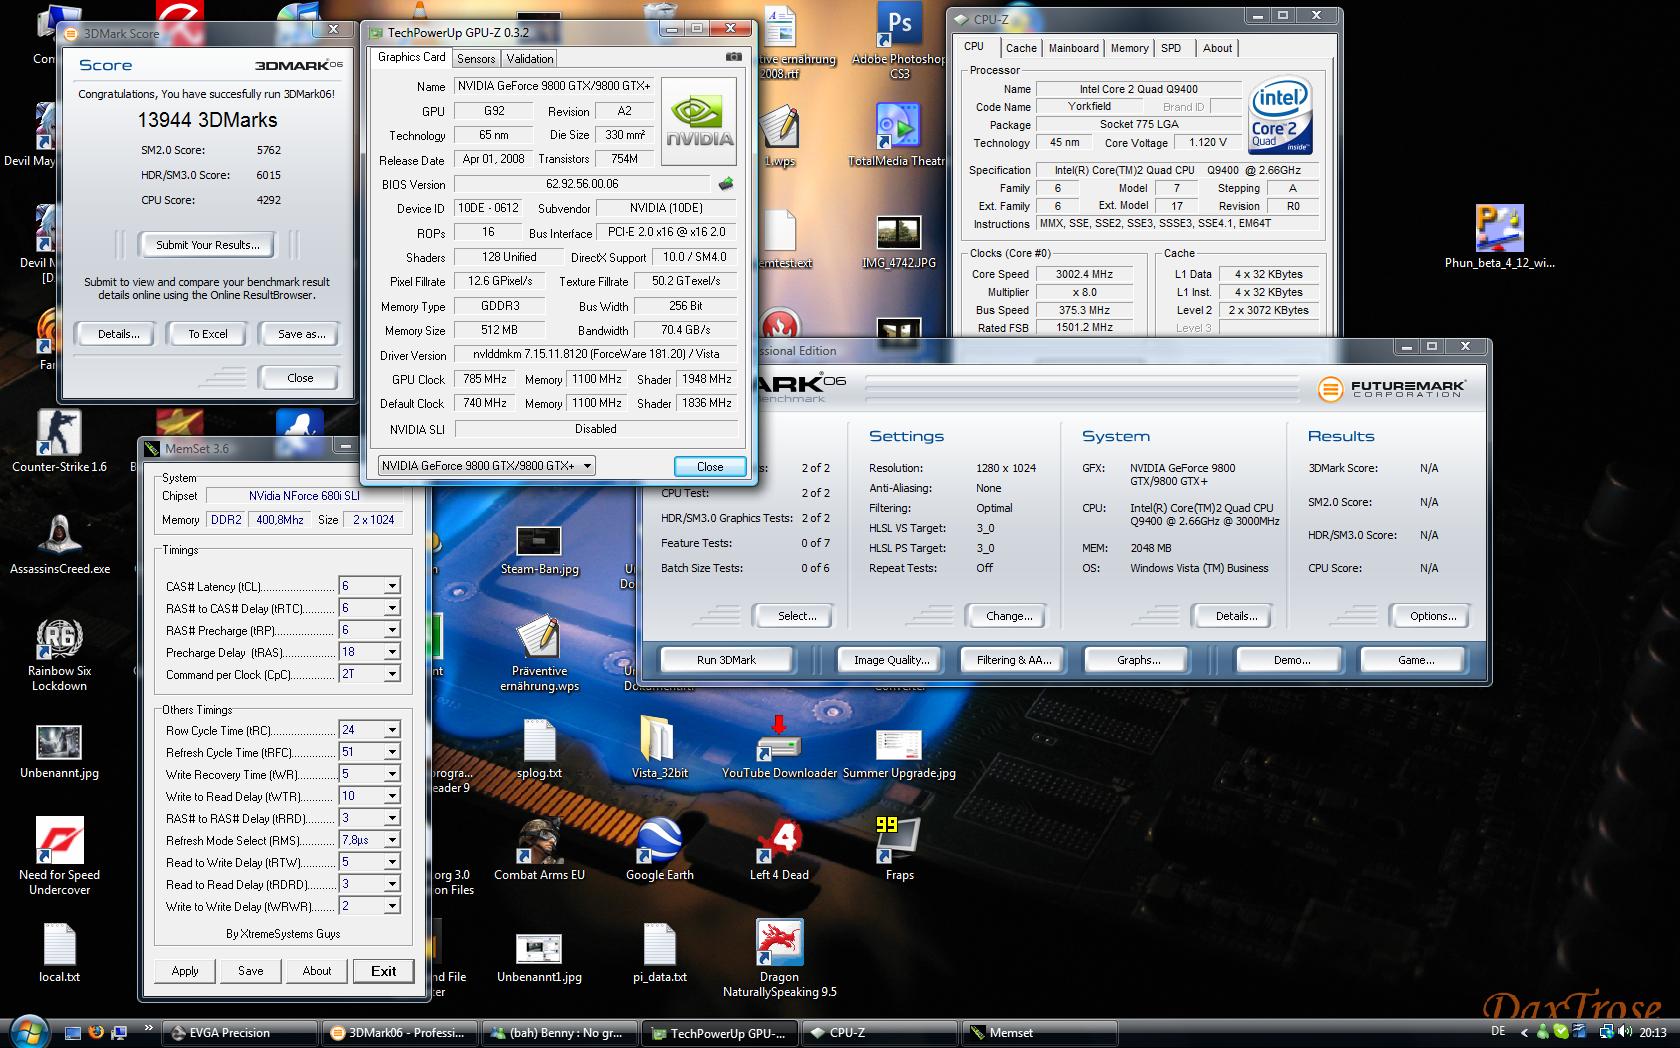Open IMG_4742.JPG desktop thumbnail
This screenshot has width=1680, height=1048.
(x=899, y=242)
